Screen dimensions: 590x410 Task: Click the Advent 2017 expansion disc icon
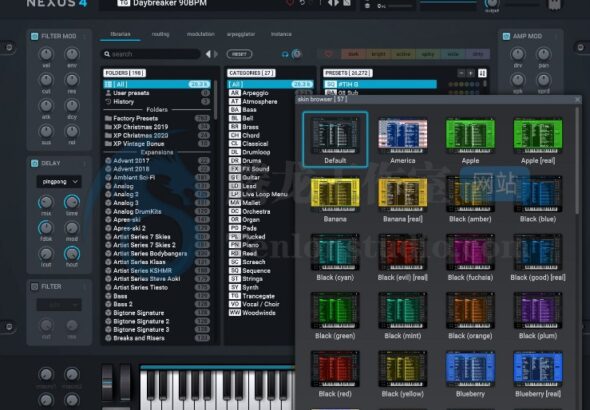pyautogui.click(x=108, y=161)
